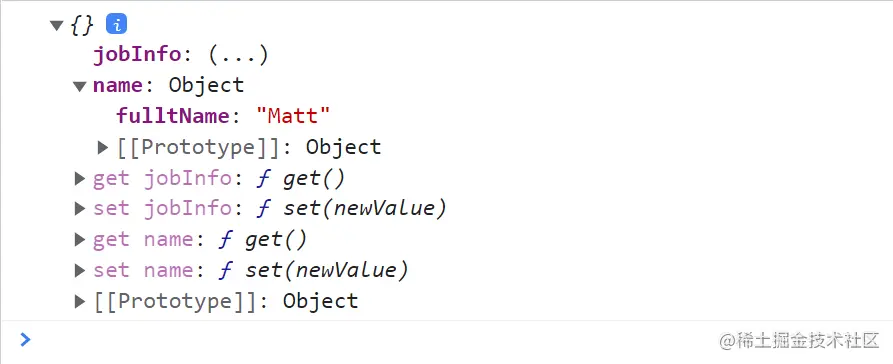Image resolution: width=893 pixels, height=364 pixels.
Task: Expand the set jobInfo setter arrow
Action: tap(80, 209)
